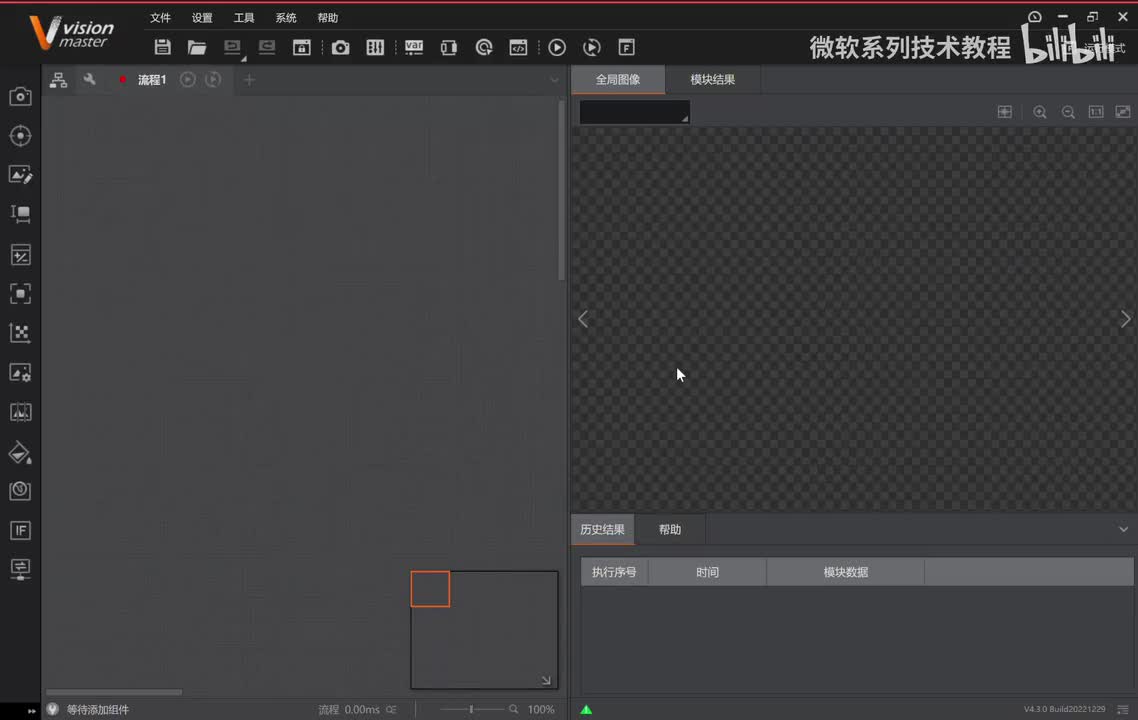Open the controller sliders icon

point(375,47)
